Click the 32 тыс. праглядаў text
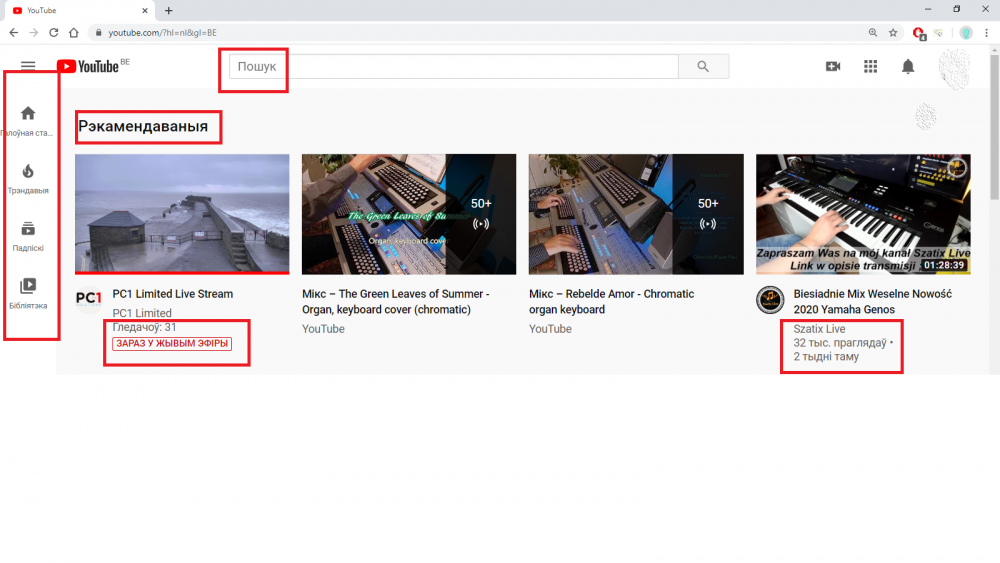This screenshot has width=1000, height=563. pos(840,343)
